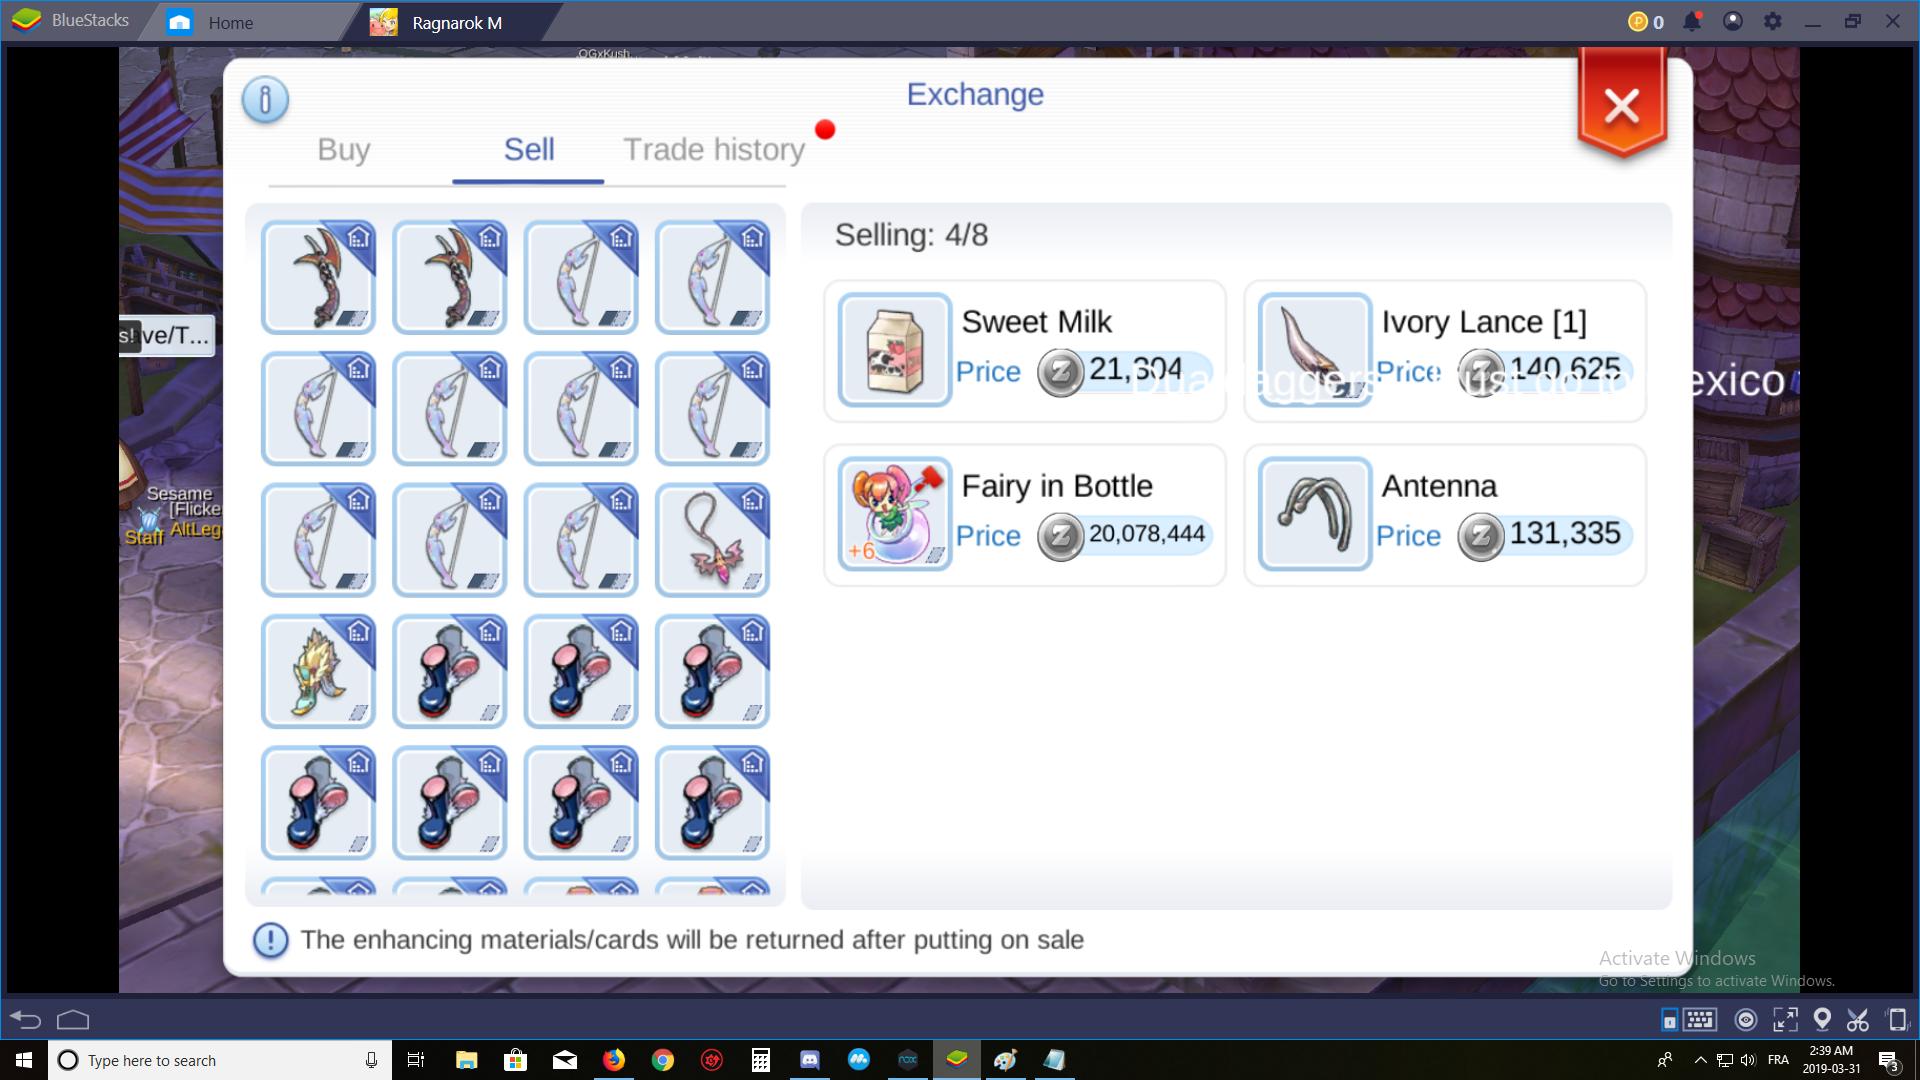Pick the first red scythe inventory item
1920x1080 pixels.
point(318,277)
